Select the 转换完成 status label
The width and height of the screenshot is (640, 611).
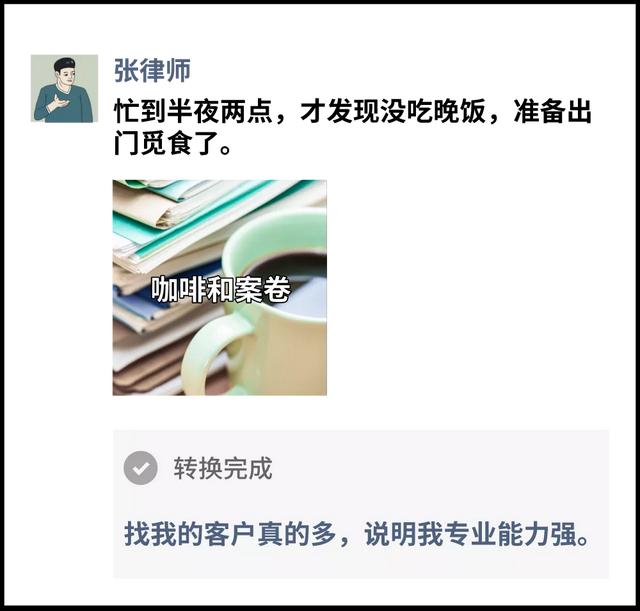(223, 468)
